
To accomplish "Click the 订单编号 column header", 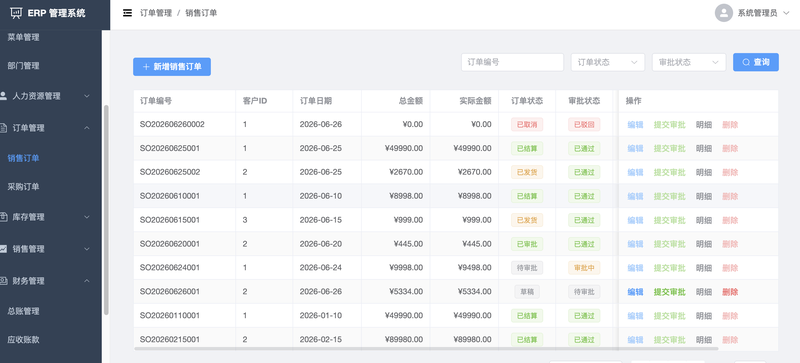I will [156, 101].
